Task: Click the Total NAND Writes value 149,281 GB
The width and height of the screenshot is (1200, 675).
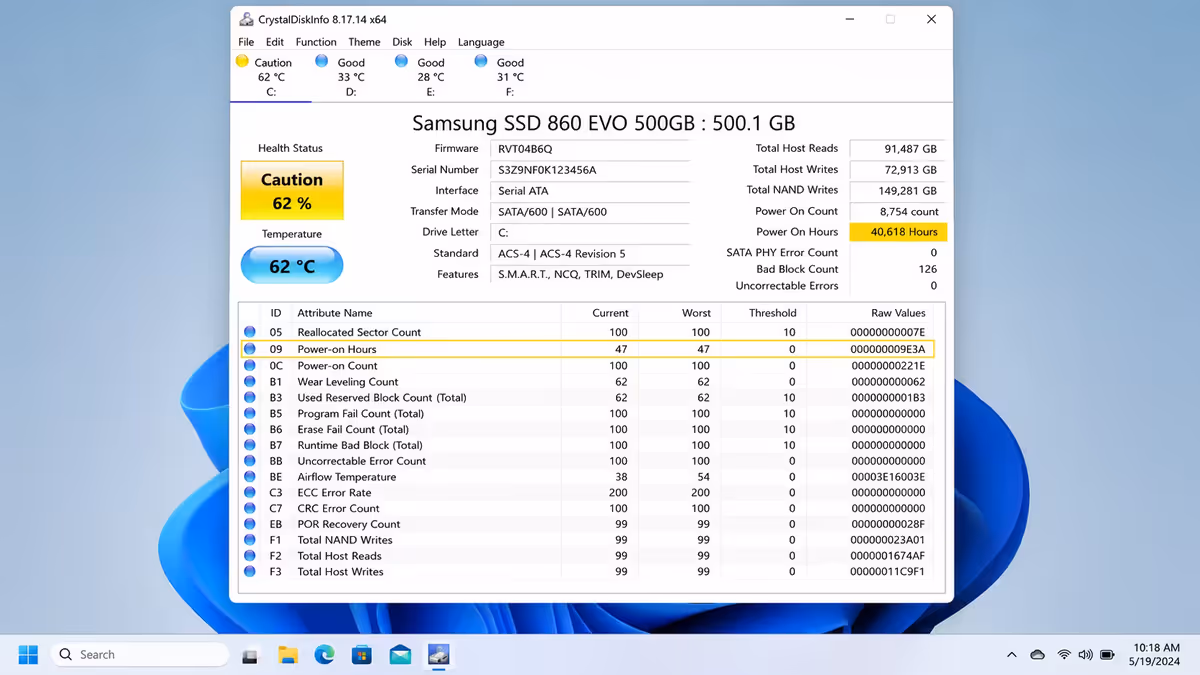Action: point(897,191)
